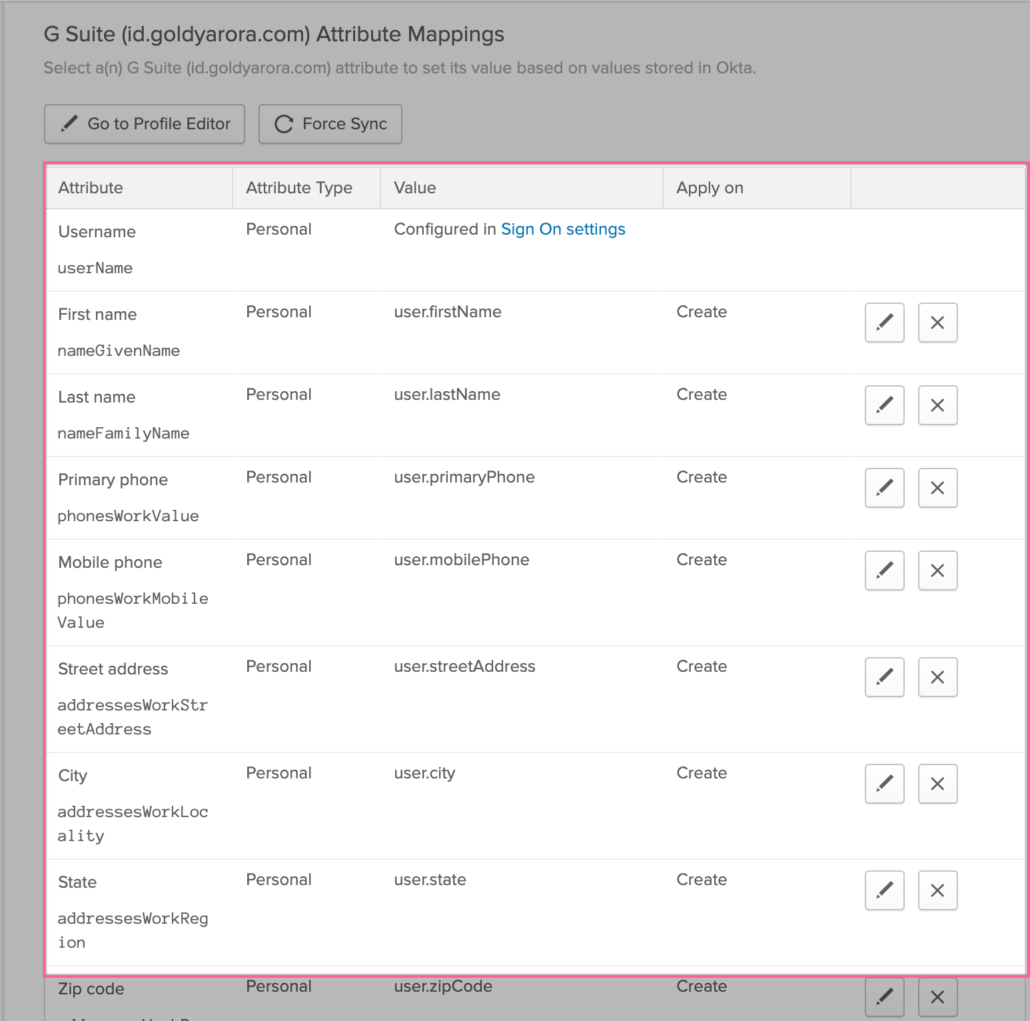Select the user.city value
This screenshot has height=1021, width=1030.
[x=424, y=773]
